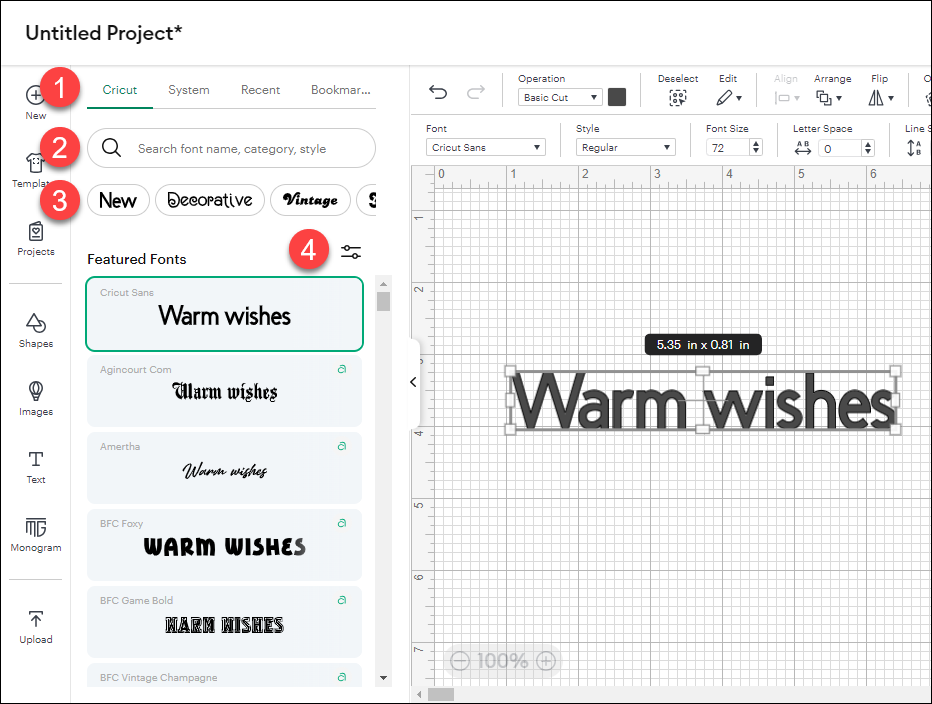Zoom out with minus icon

459,661
